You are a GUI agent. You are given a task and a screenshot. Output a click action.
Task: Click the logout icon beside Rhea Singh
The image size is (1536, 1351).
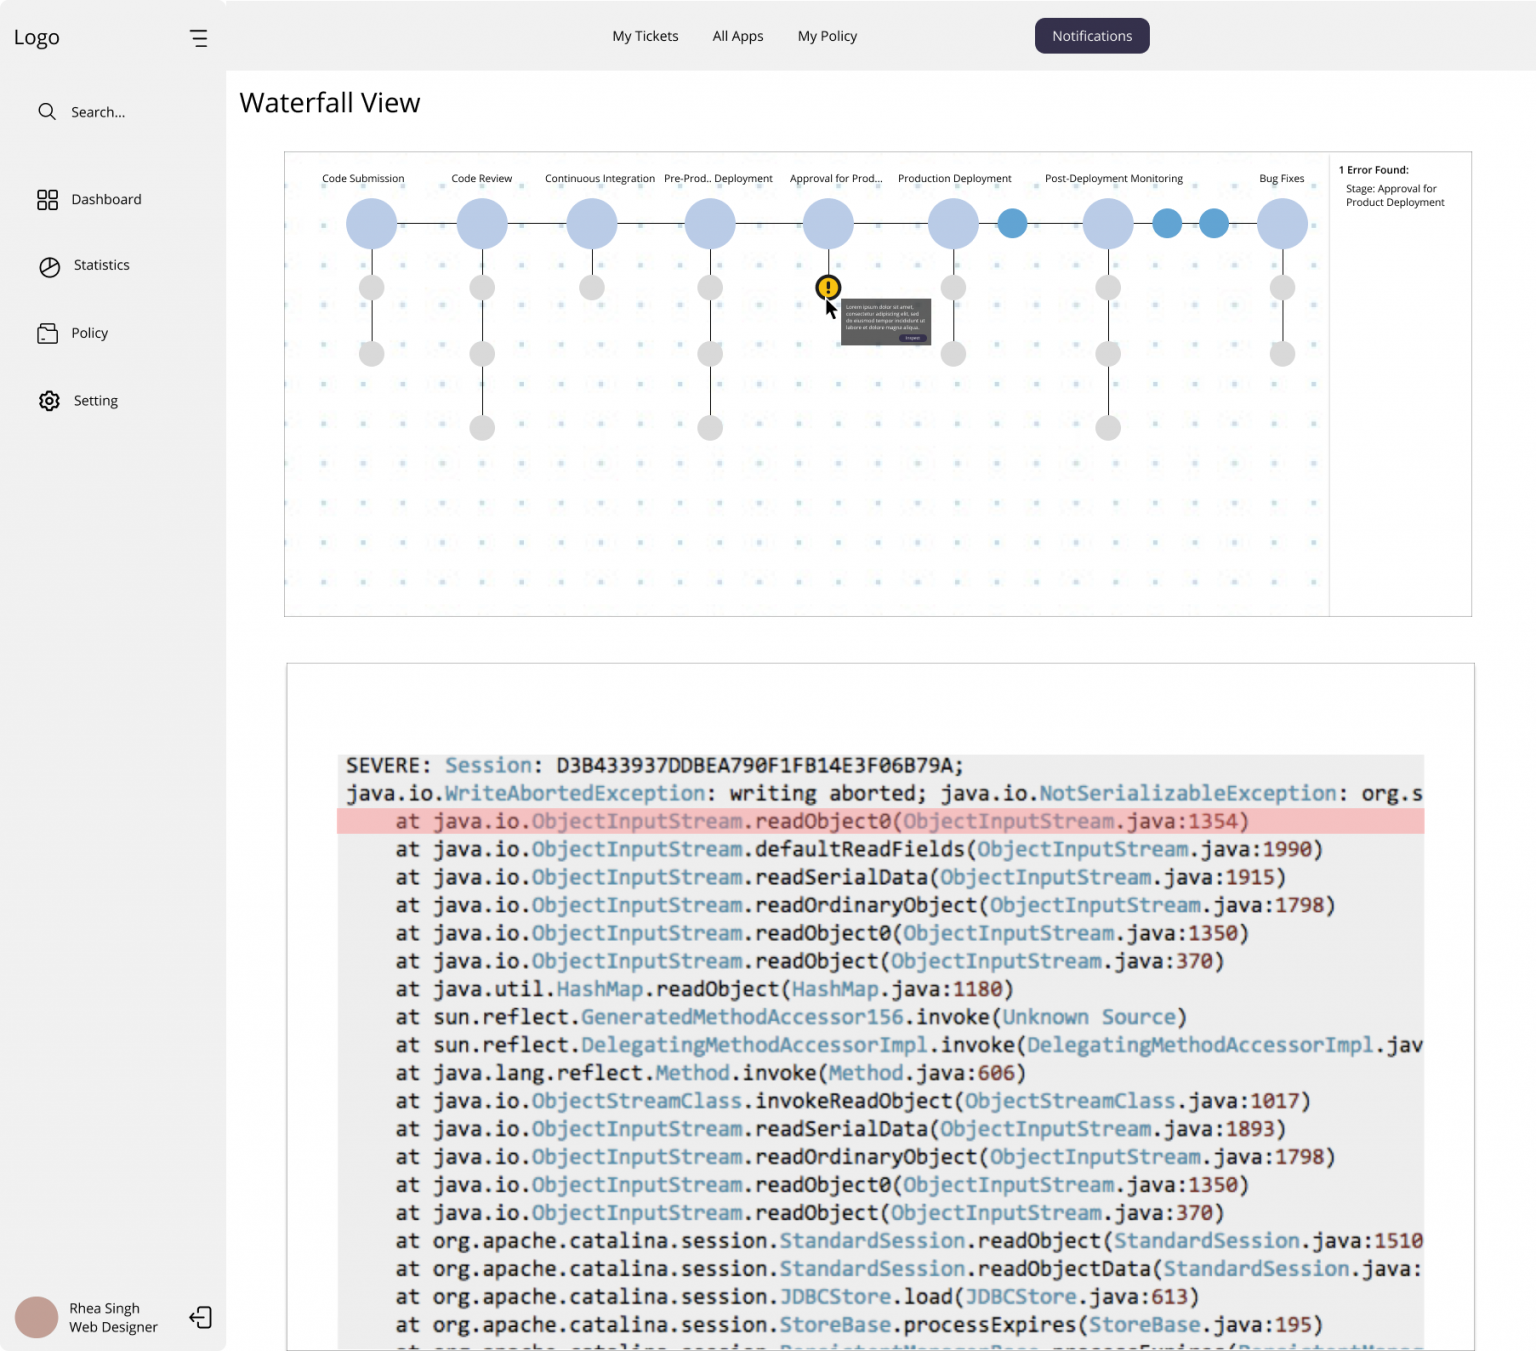200,1317
